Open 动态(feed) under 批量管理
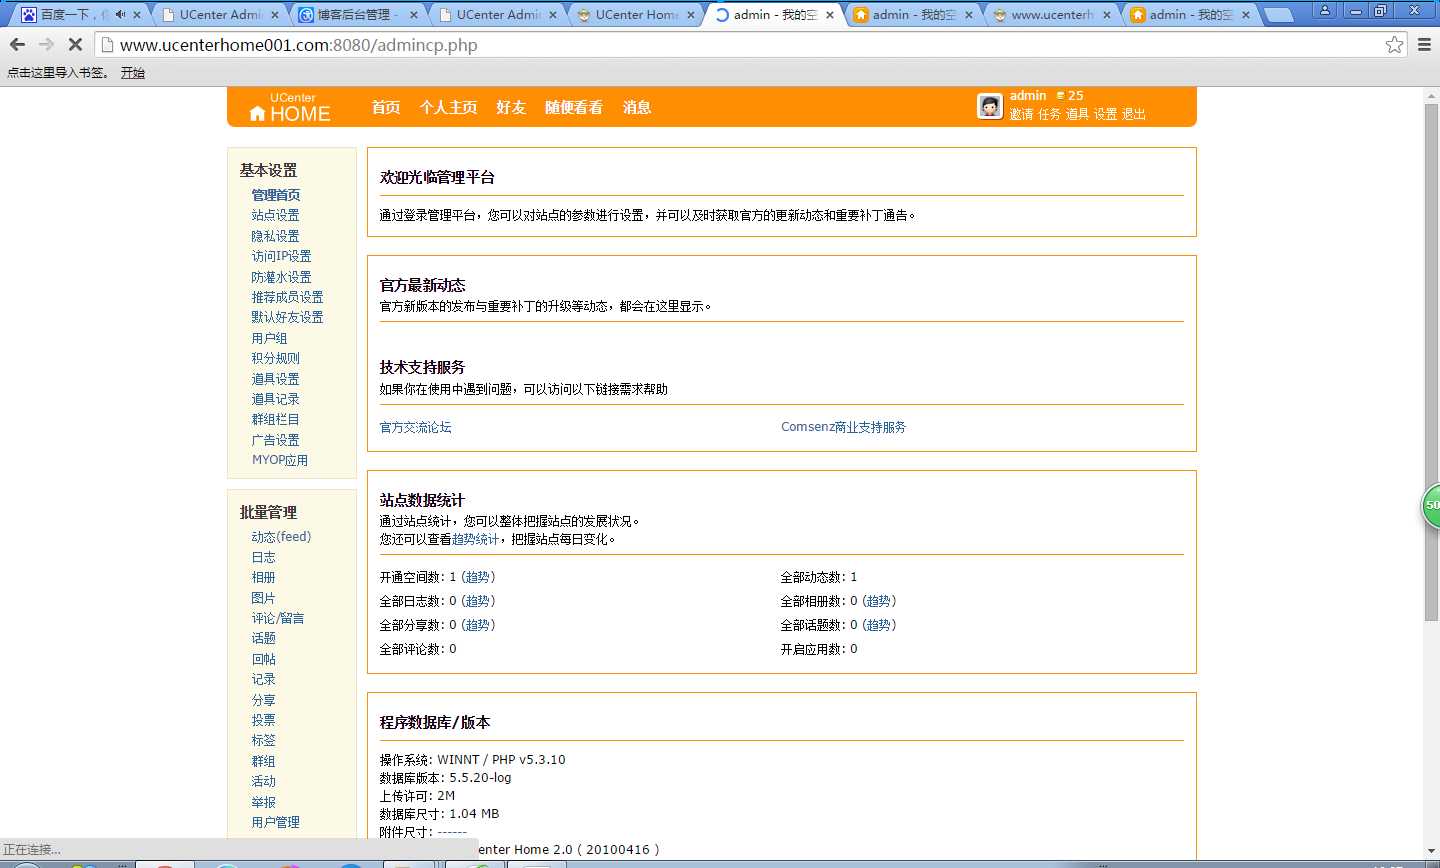 coord(281,537)
